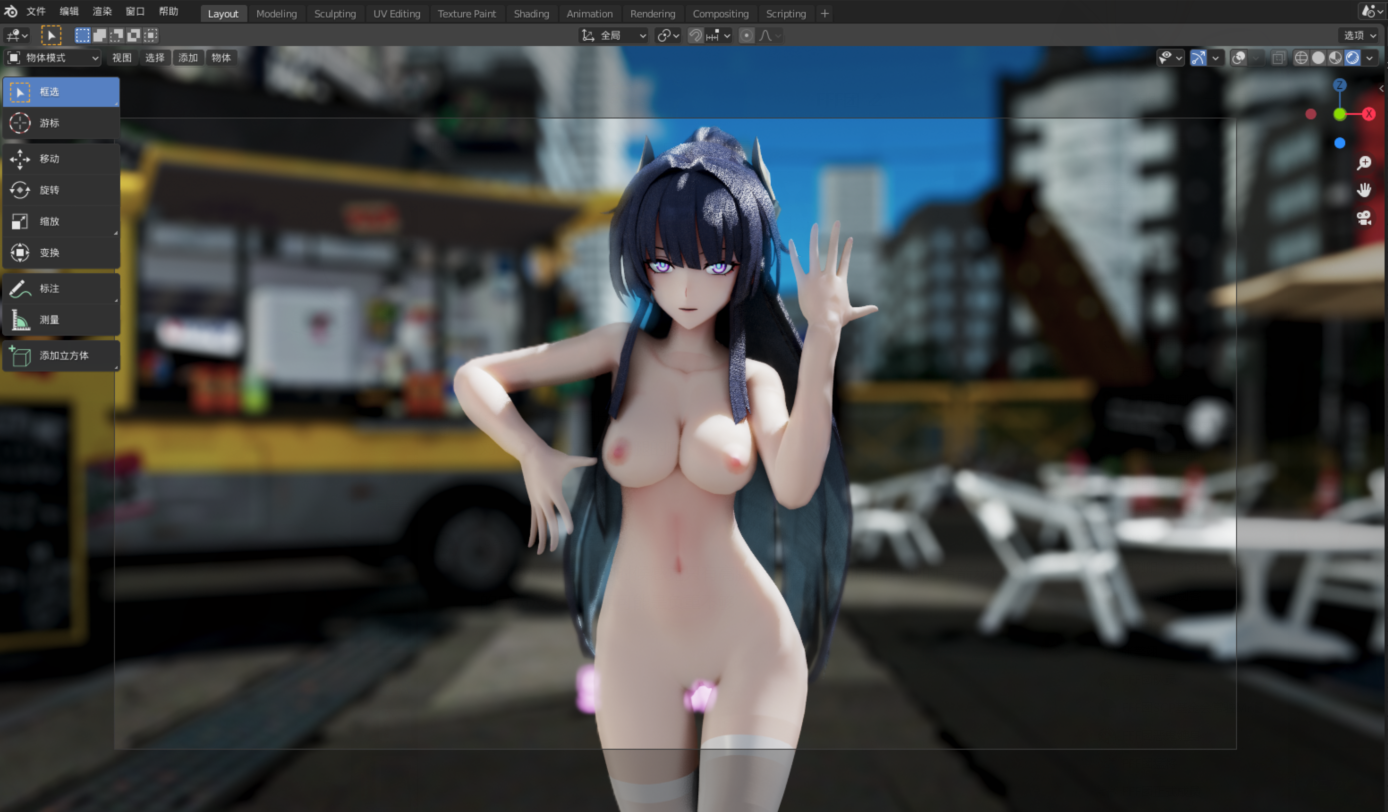
Task: Activate the Add Cube (添加立方体) tool
Action: tap(60, 355)
